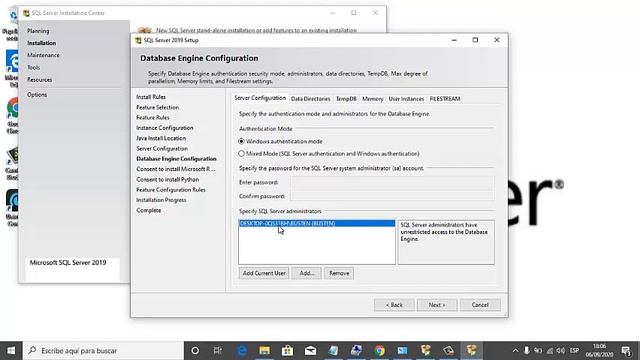Image resolution: width=640 pixels, height=360 pixels.
Task: Click the taskbar search box
Action: [103, 351]
